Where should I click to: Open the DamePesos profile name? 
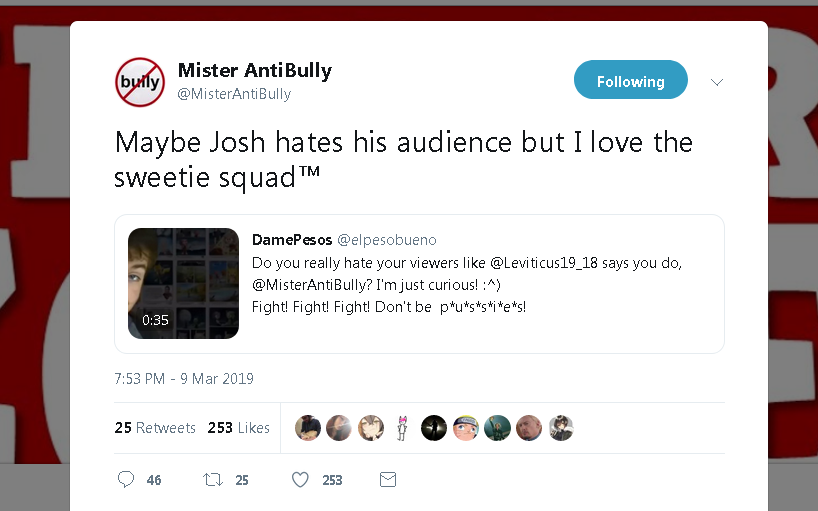292,239
